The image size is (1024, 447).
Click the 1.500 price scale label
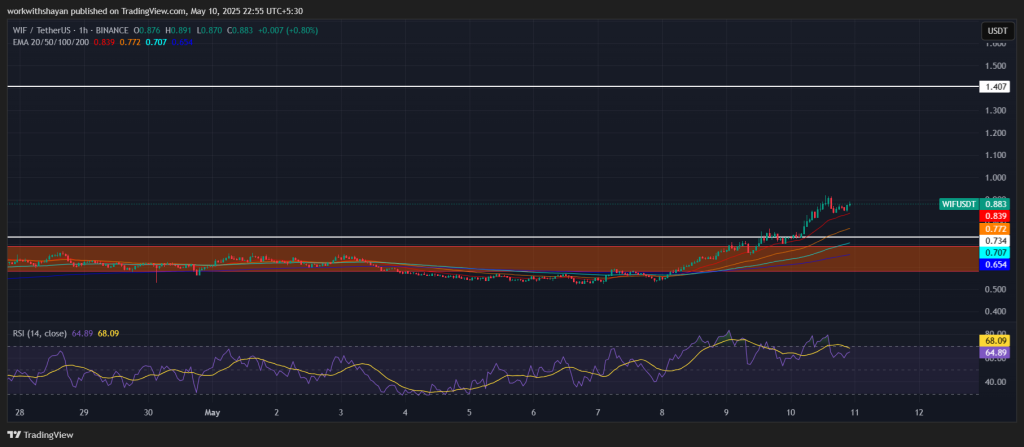pos(996,65)
